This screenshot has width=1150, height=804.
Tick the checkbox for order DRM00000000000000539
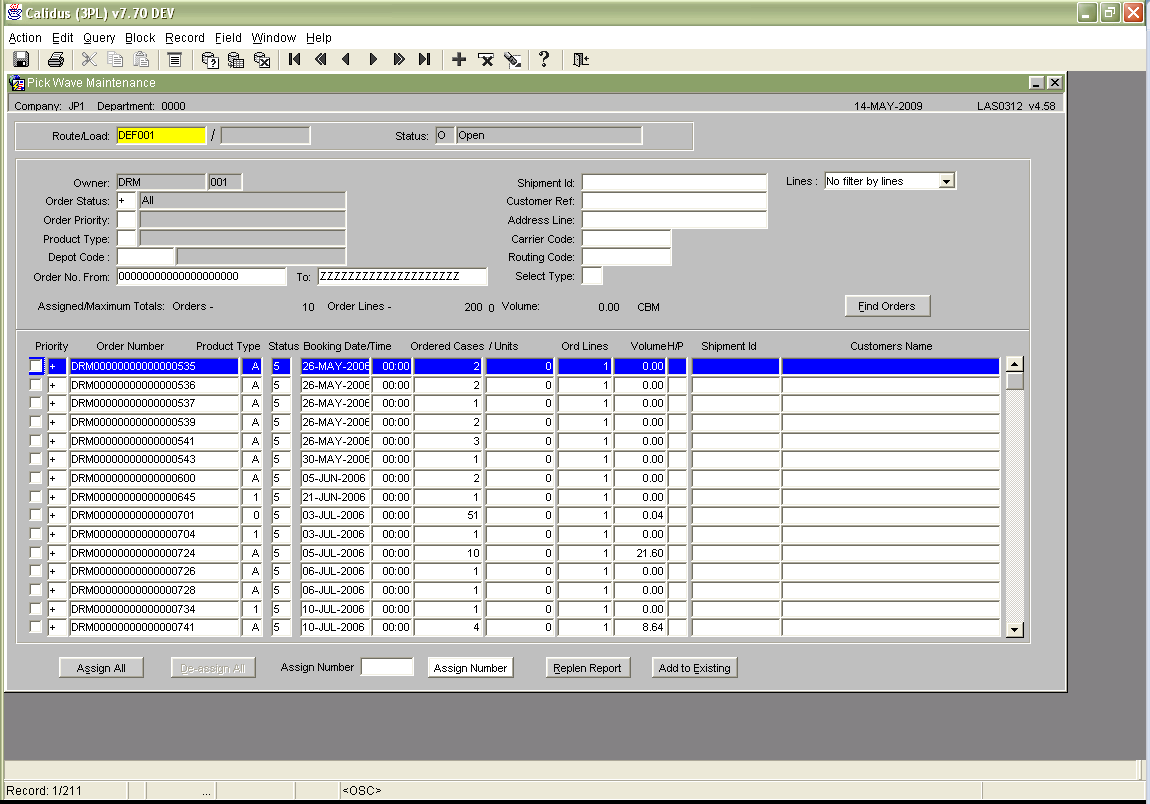36,422
